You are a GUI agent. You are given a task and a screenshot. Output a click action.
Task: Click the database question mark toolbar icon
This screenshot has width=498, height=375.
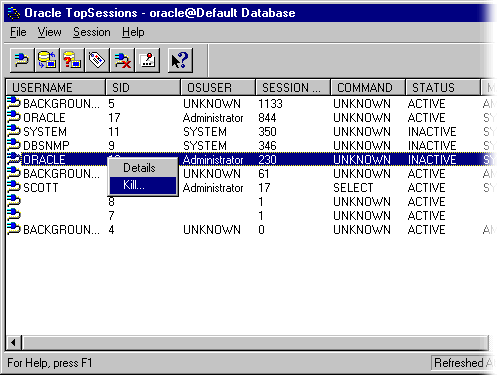[72, 60]
